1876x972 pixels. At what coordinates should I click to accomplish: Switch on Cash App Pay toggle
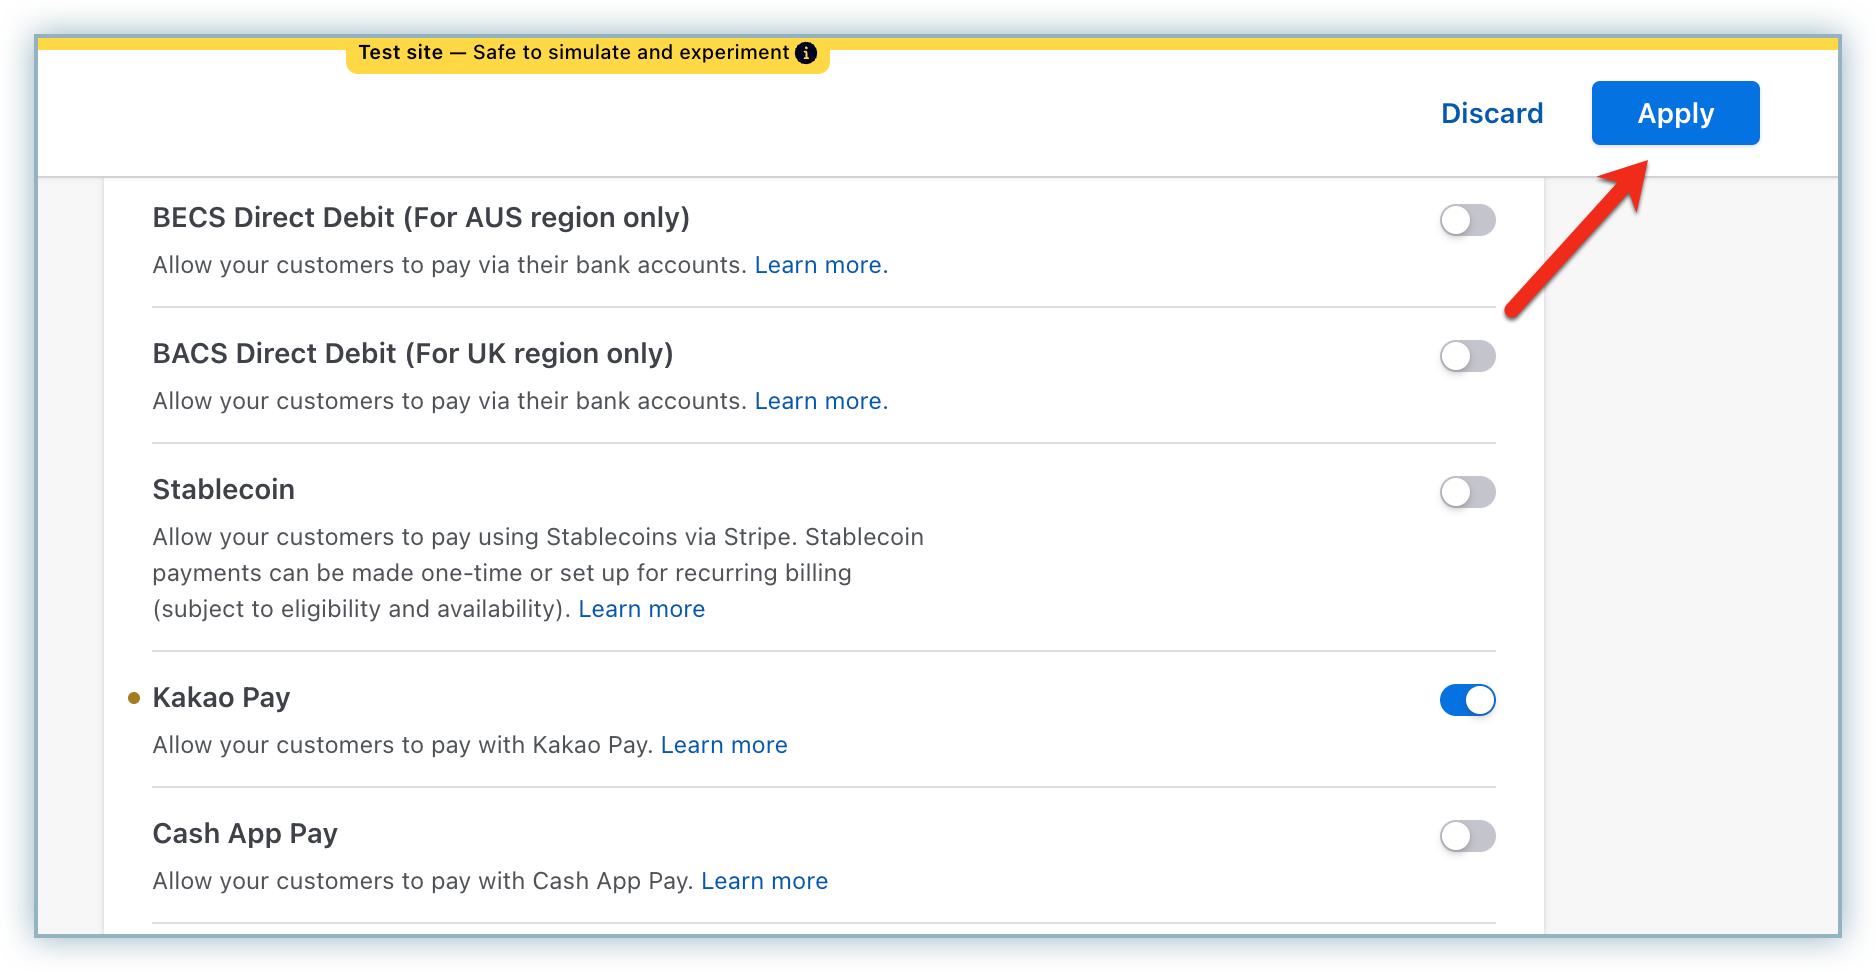tap(1467, 836)
